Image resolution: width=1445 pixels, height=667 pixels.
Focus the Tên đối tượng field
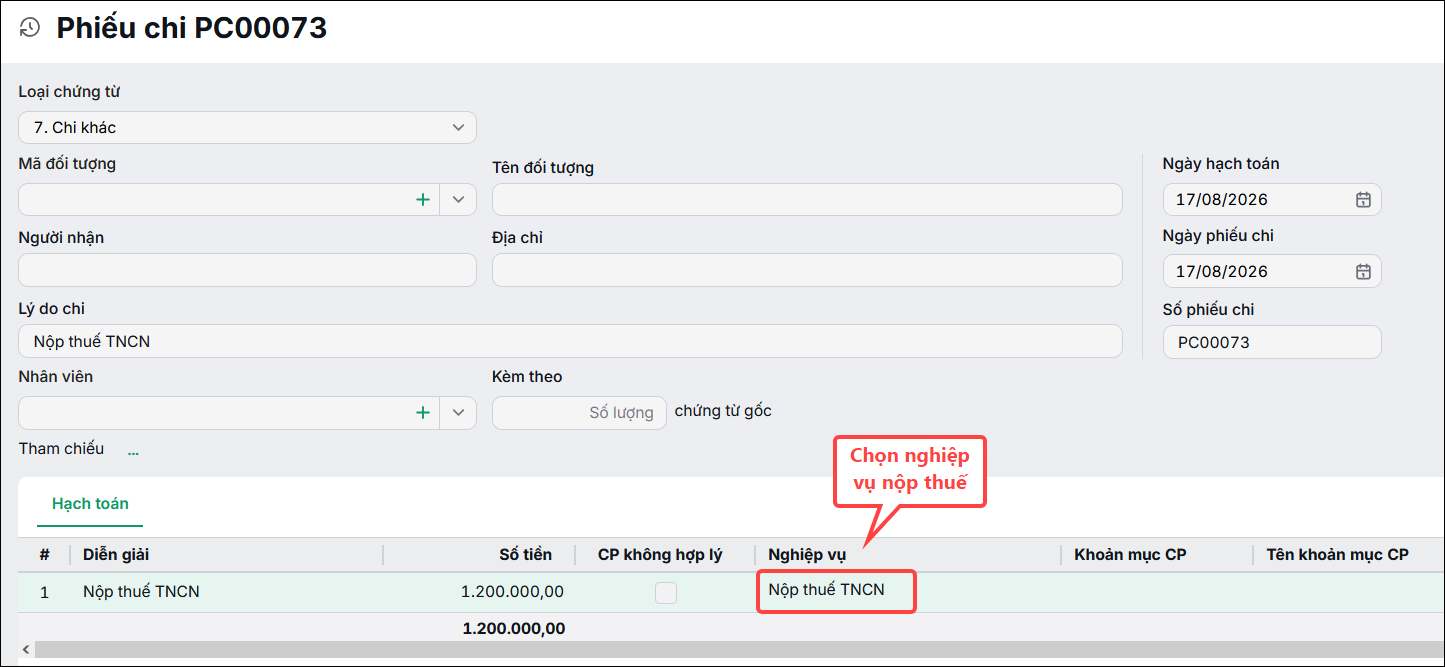click(807, 199)
